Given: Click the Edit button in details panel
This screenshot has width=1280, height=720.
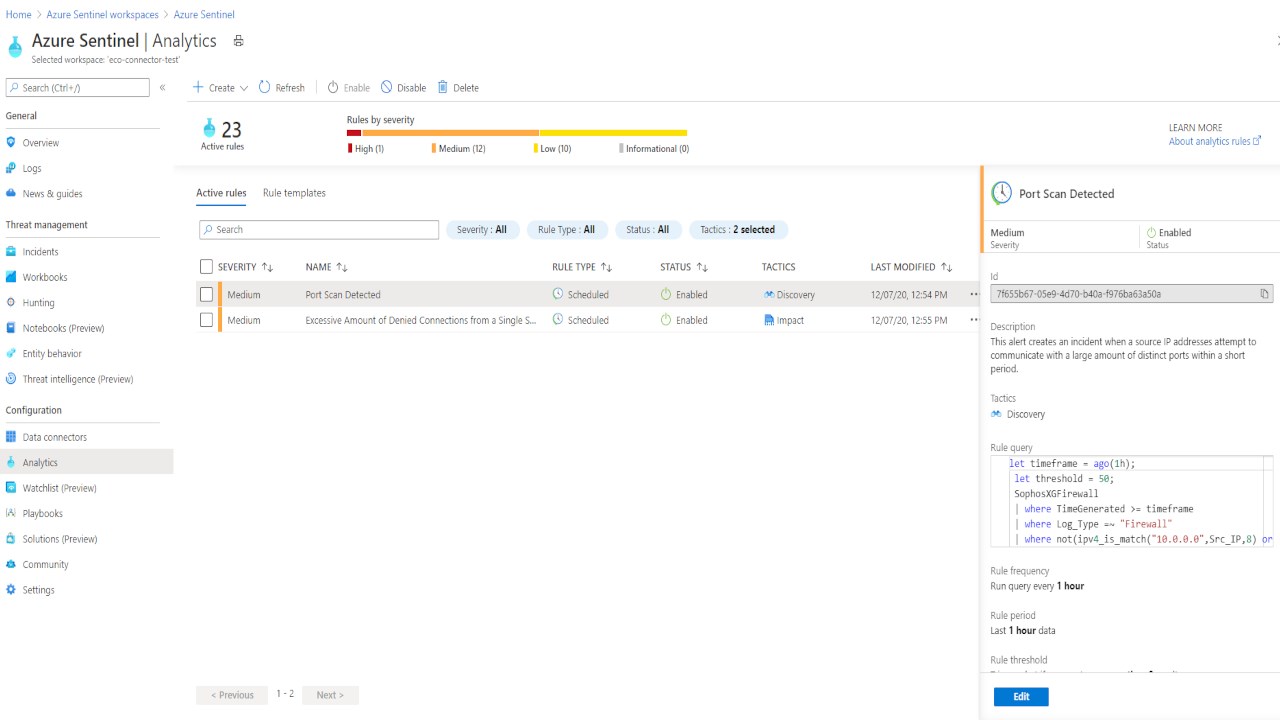Looking at the screenshot, I should click(x=1021, y=697).
